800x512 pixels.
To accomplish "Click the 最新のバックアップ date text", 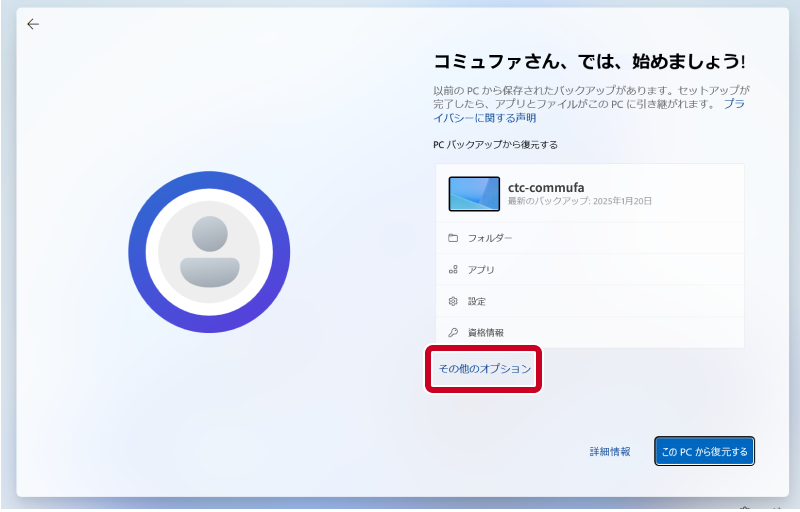I will (x=580, y=201).
